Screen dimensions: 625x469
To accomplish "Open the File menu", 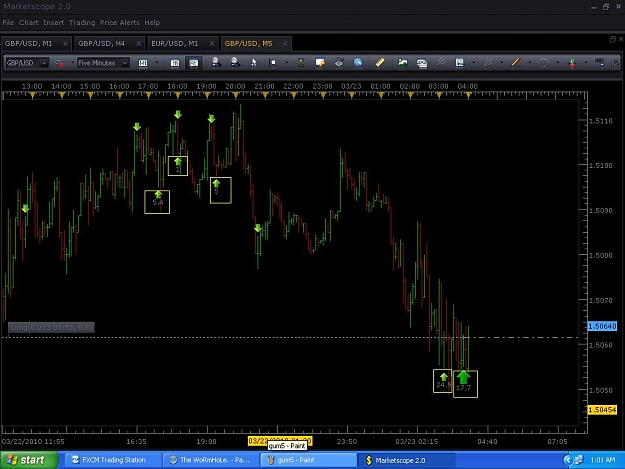I will click(8, 23).
